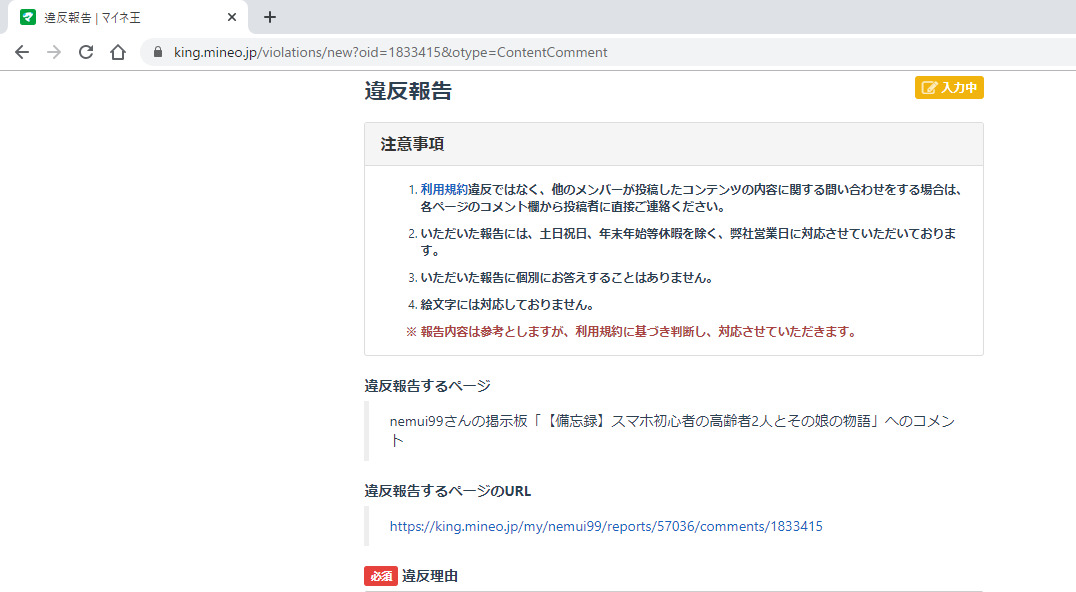
Task: Click the 違反理由 field label
Action: pyautogui.click(x=430, y=576)
